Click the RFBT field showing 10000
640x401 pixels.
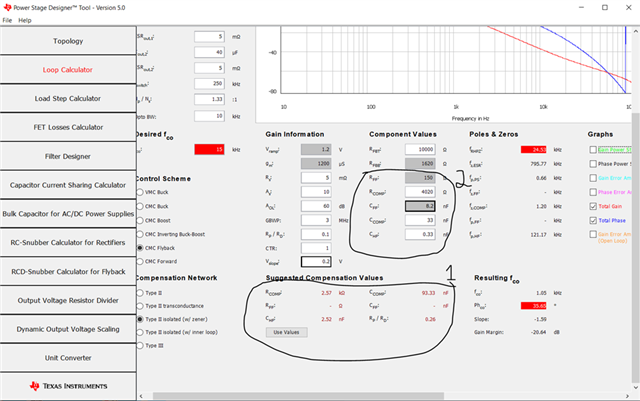point(420,149)
